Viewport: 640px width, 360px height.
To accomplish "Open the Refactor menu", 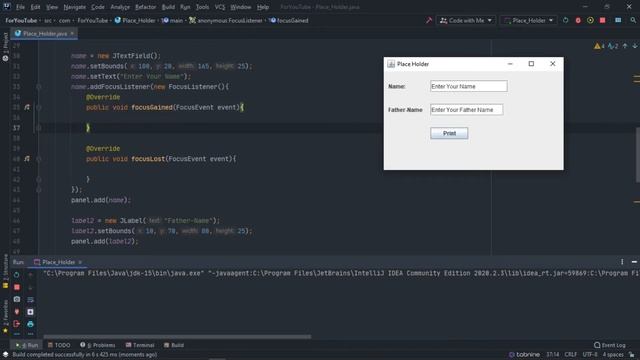I will coord(145,7).
